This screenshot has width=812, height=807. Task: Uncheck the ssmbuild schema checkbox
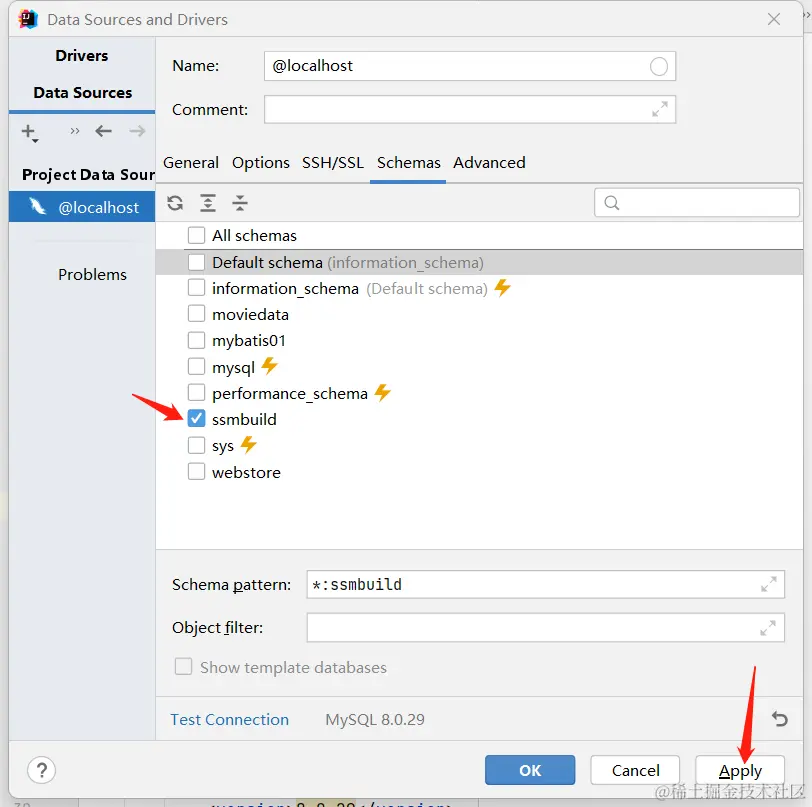click(x=197, y=419)
